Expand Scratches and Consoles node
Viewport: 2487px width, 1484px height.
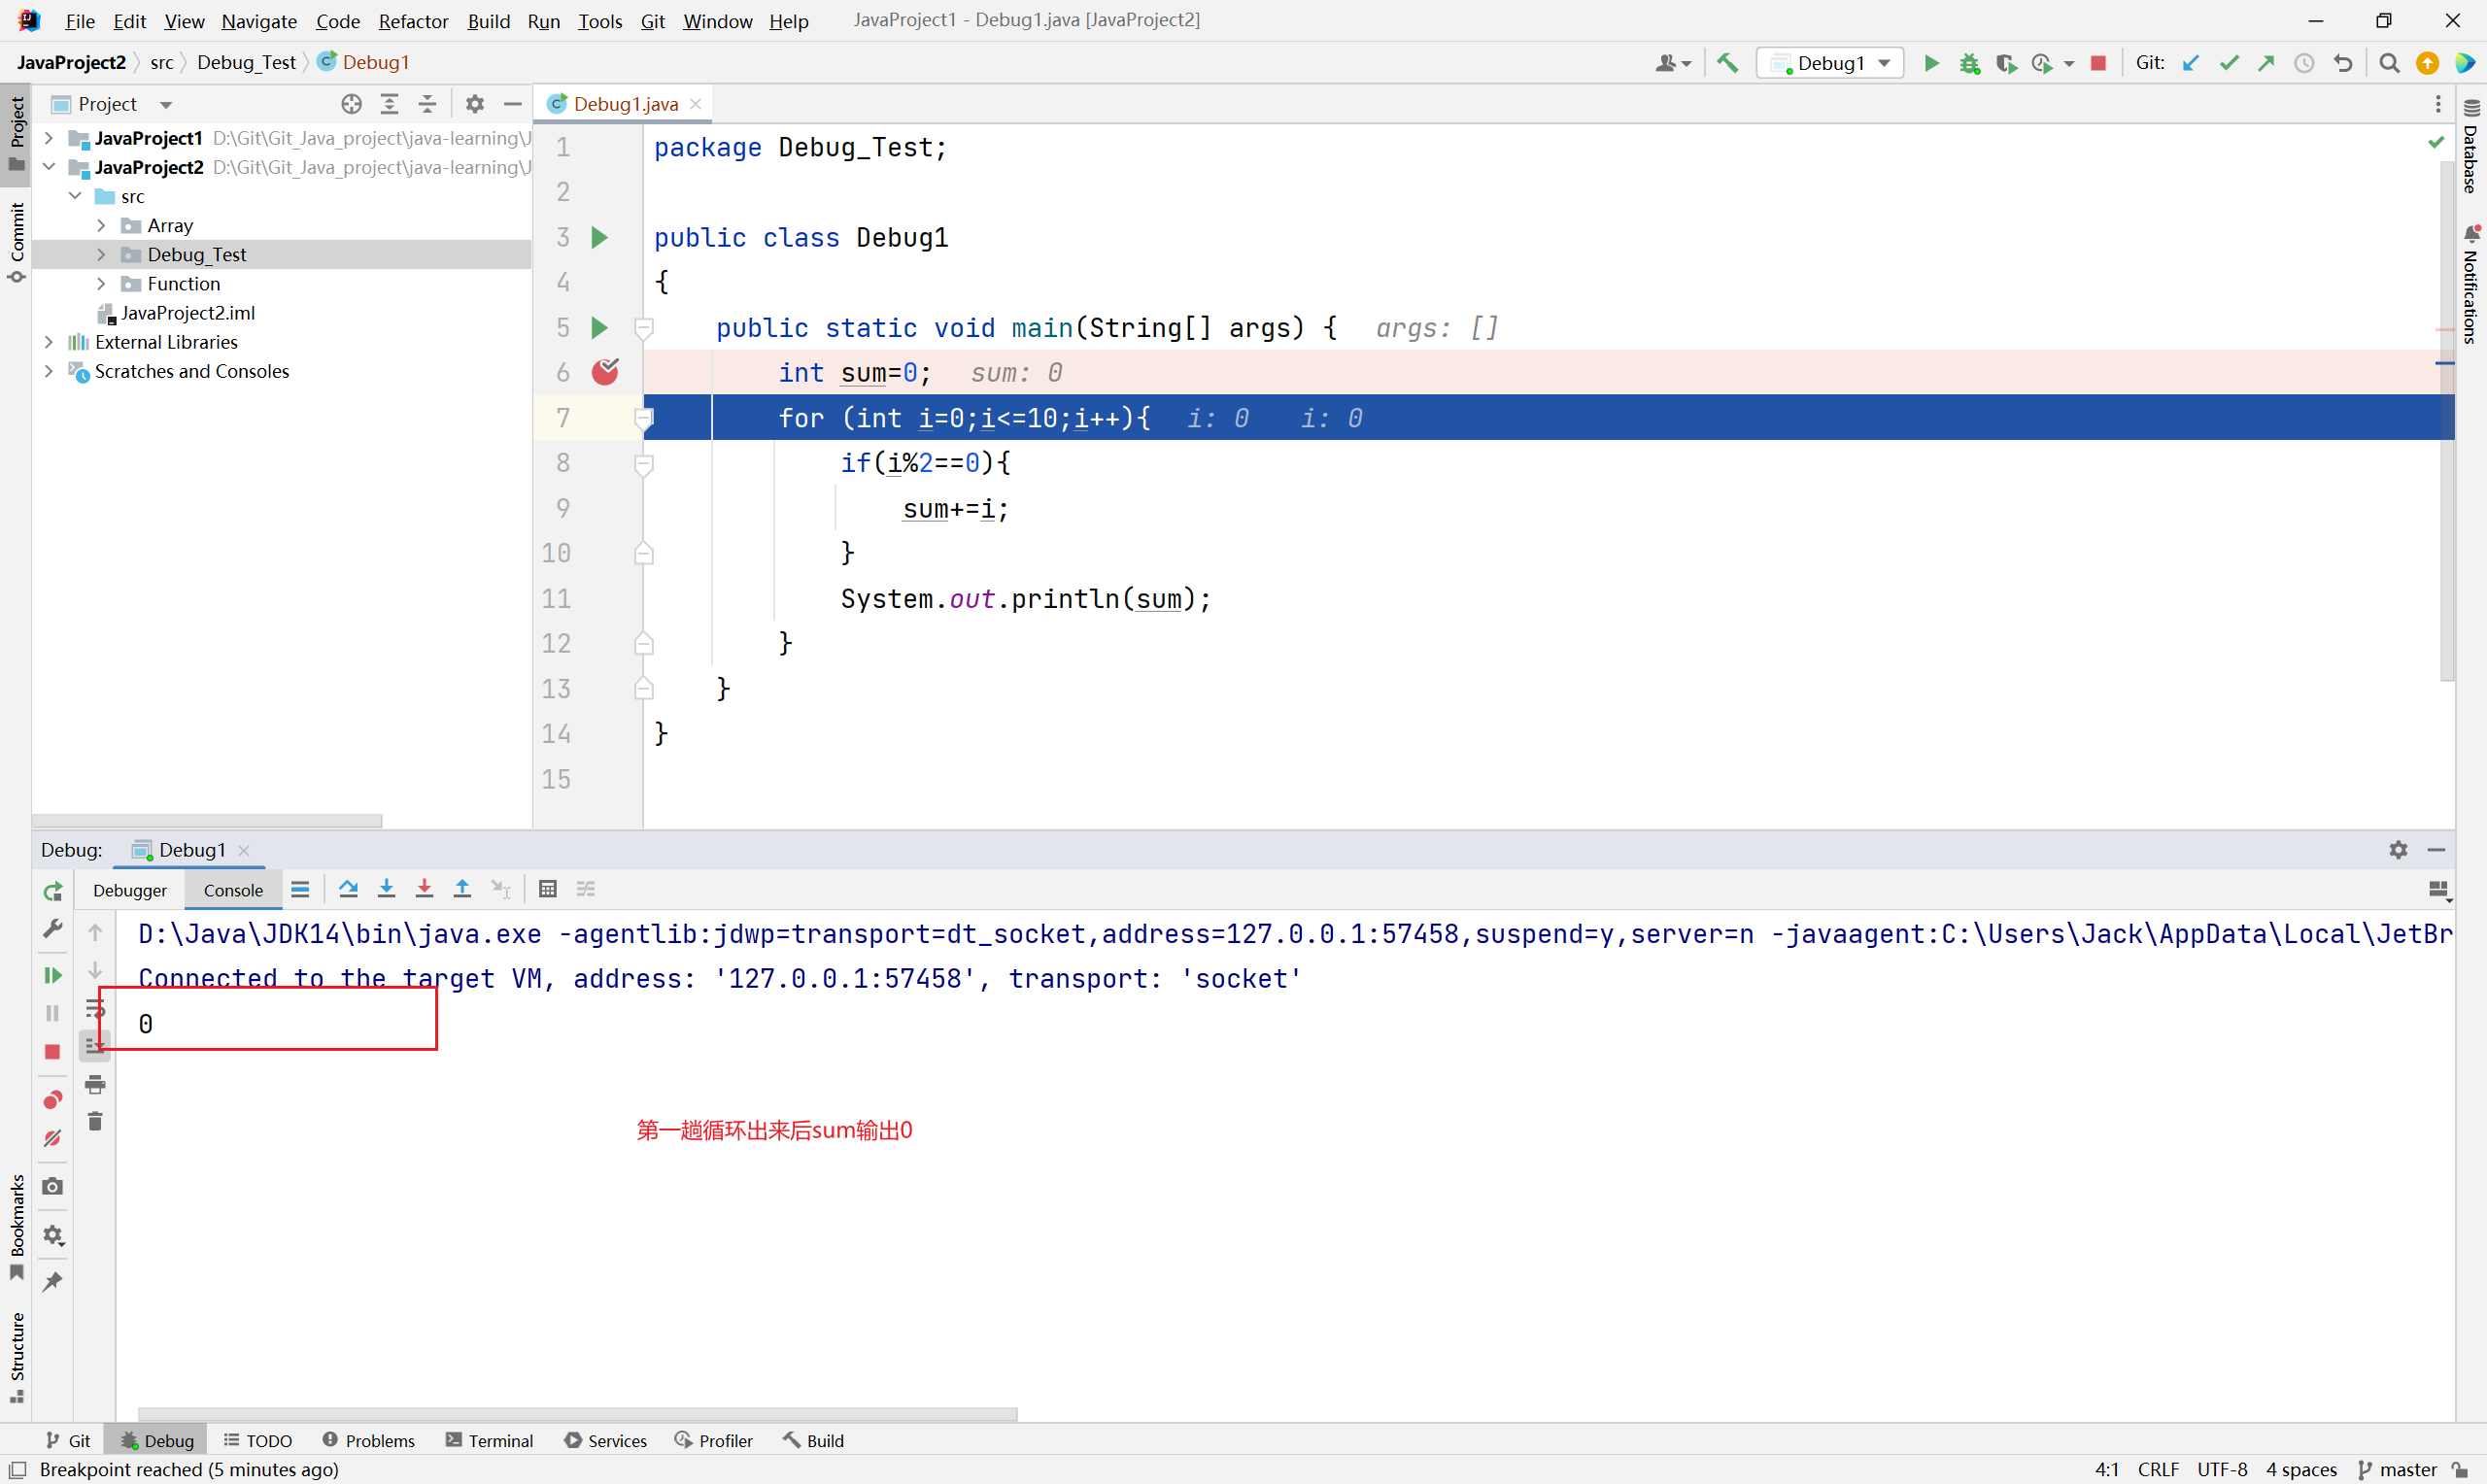pos(48,371)
